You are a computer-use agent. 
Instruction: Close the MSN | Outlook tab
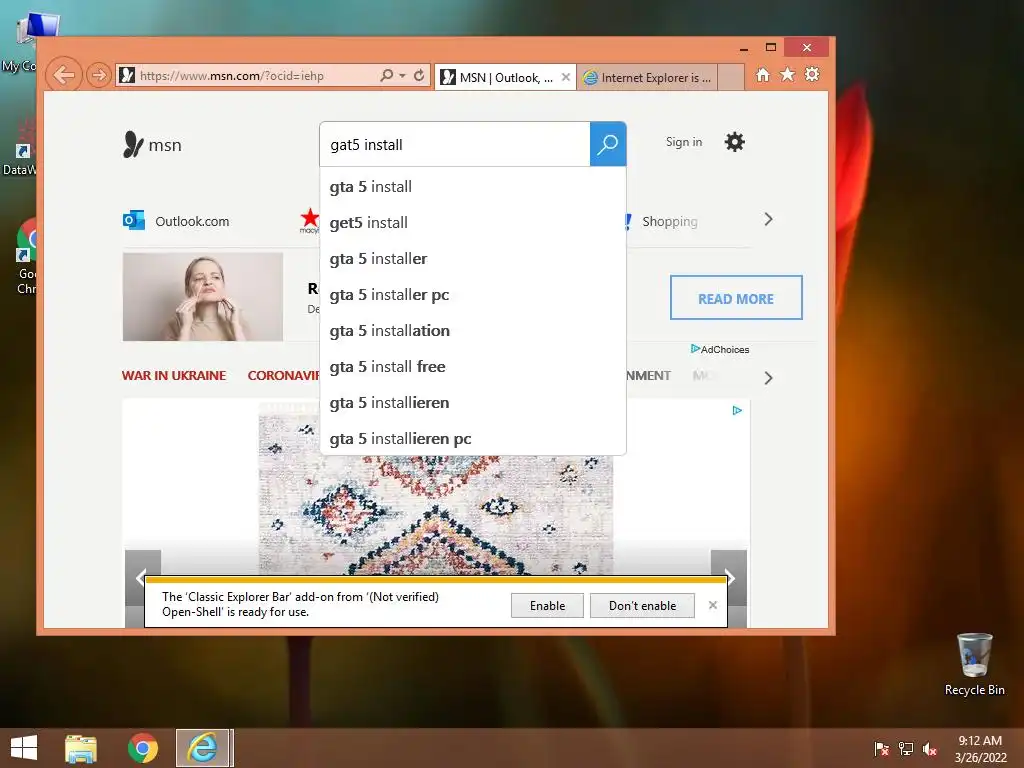[x=566, y=77]
